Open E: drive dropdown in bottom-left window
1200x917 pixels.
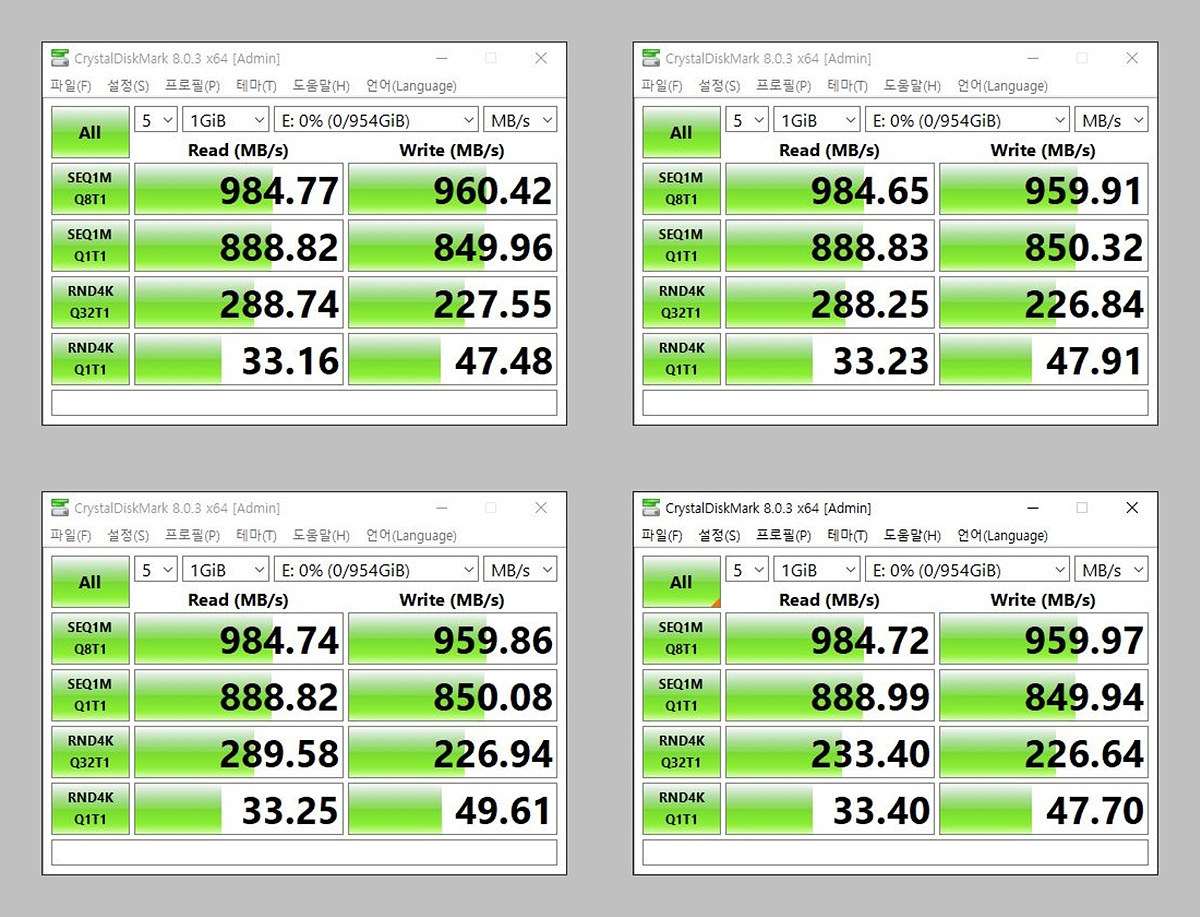click(x=376, y=570)
